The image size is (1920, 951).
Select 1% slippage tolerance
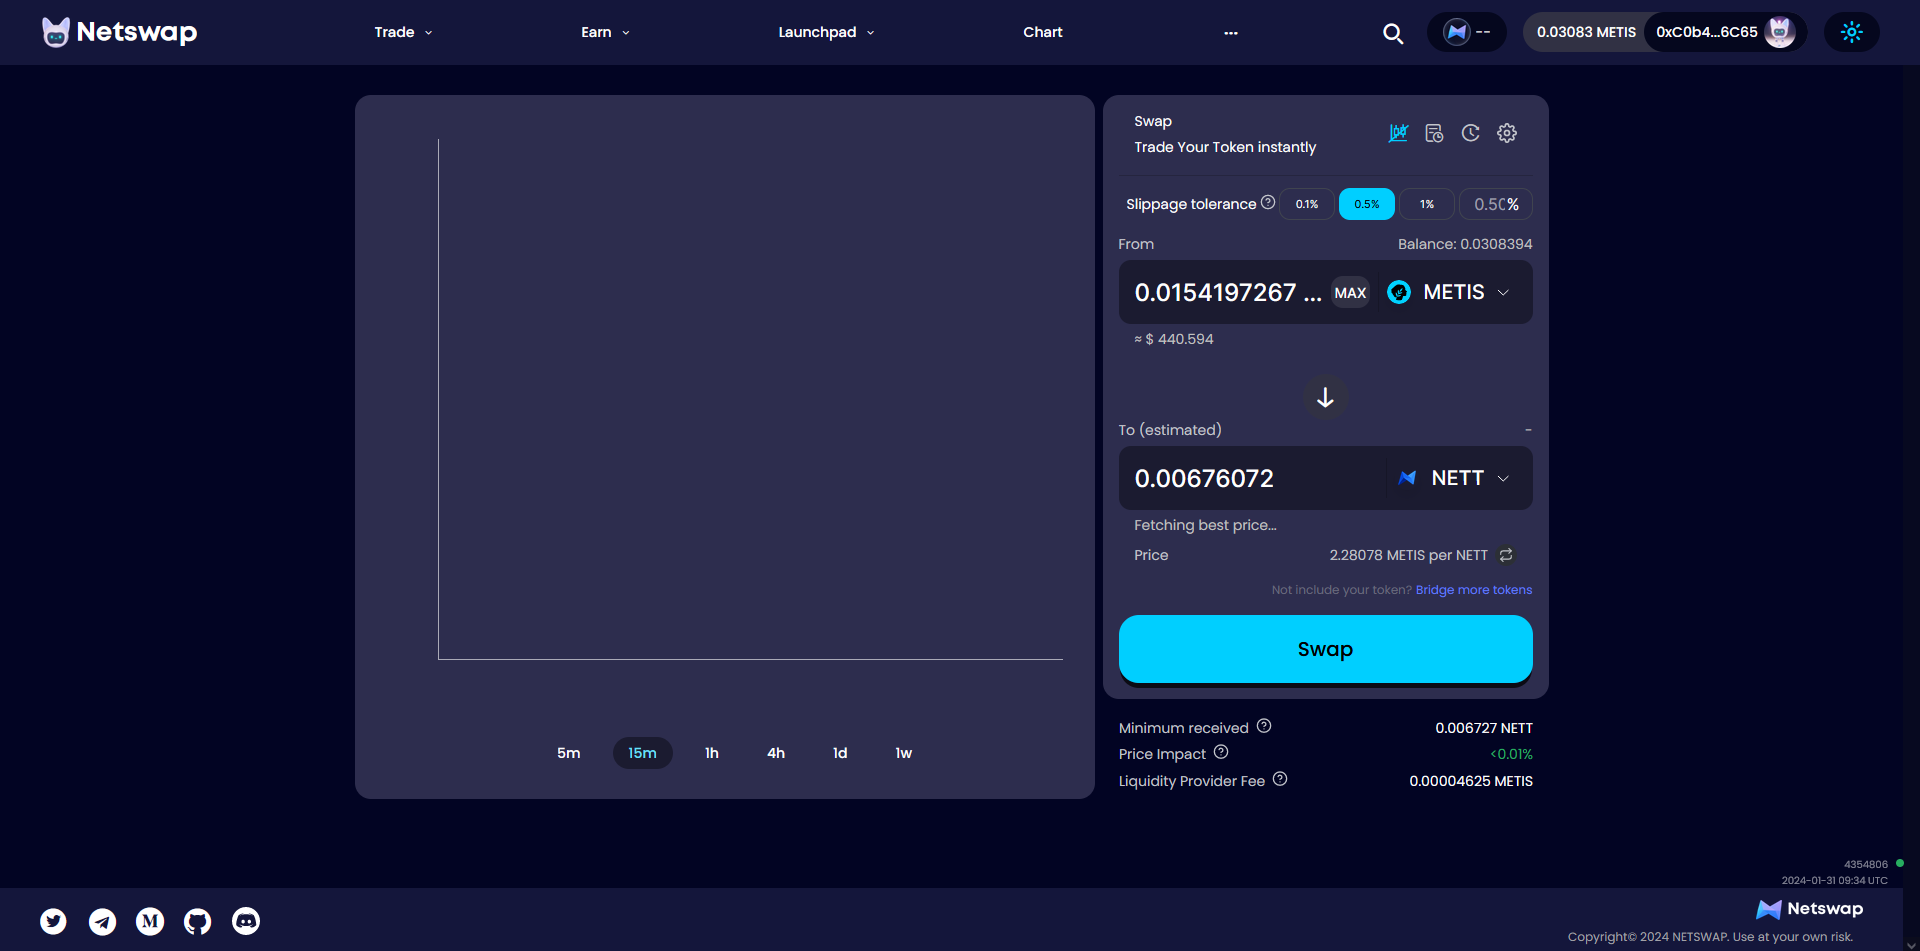tap(1427, 204)
